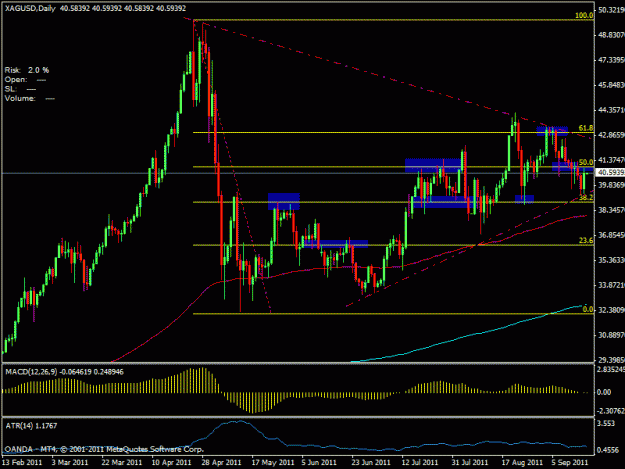
Task: Click the 5 Sep 2011 date label
Action: click(570, 463)
